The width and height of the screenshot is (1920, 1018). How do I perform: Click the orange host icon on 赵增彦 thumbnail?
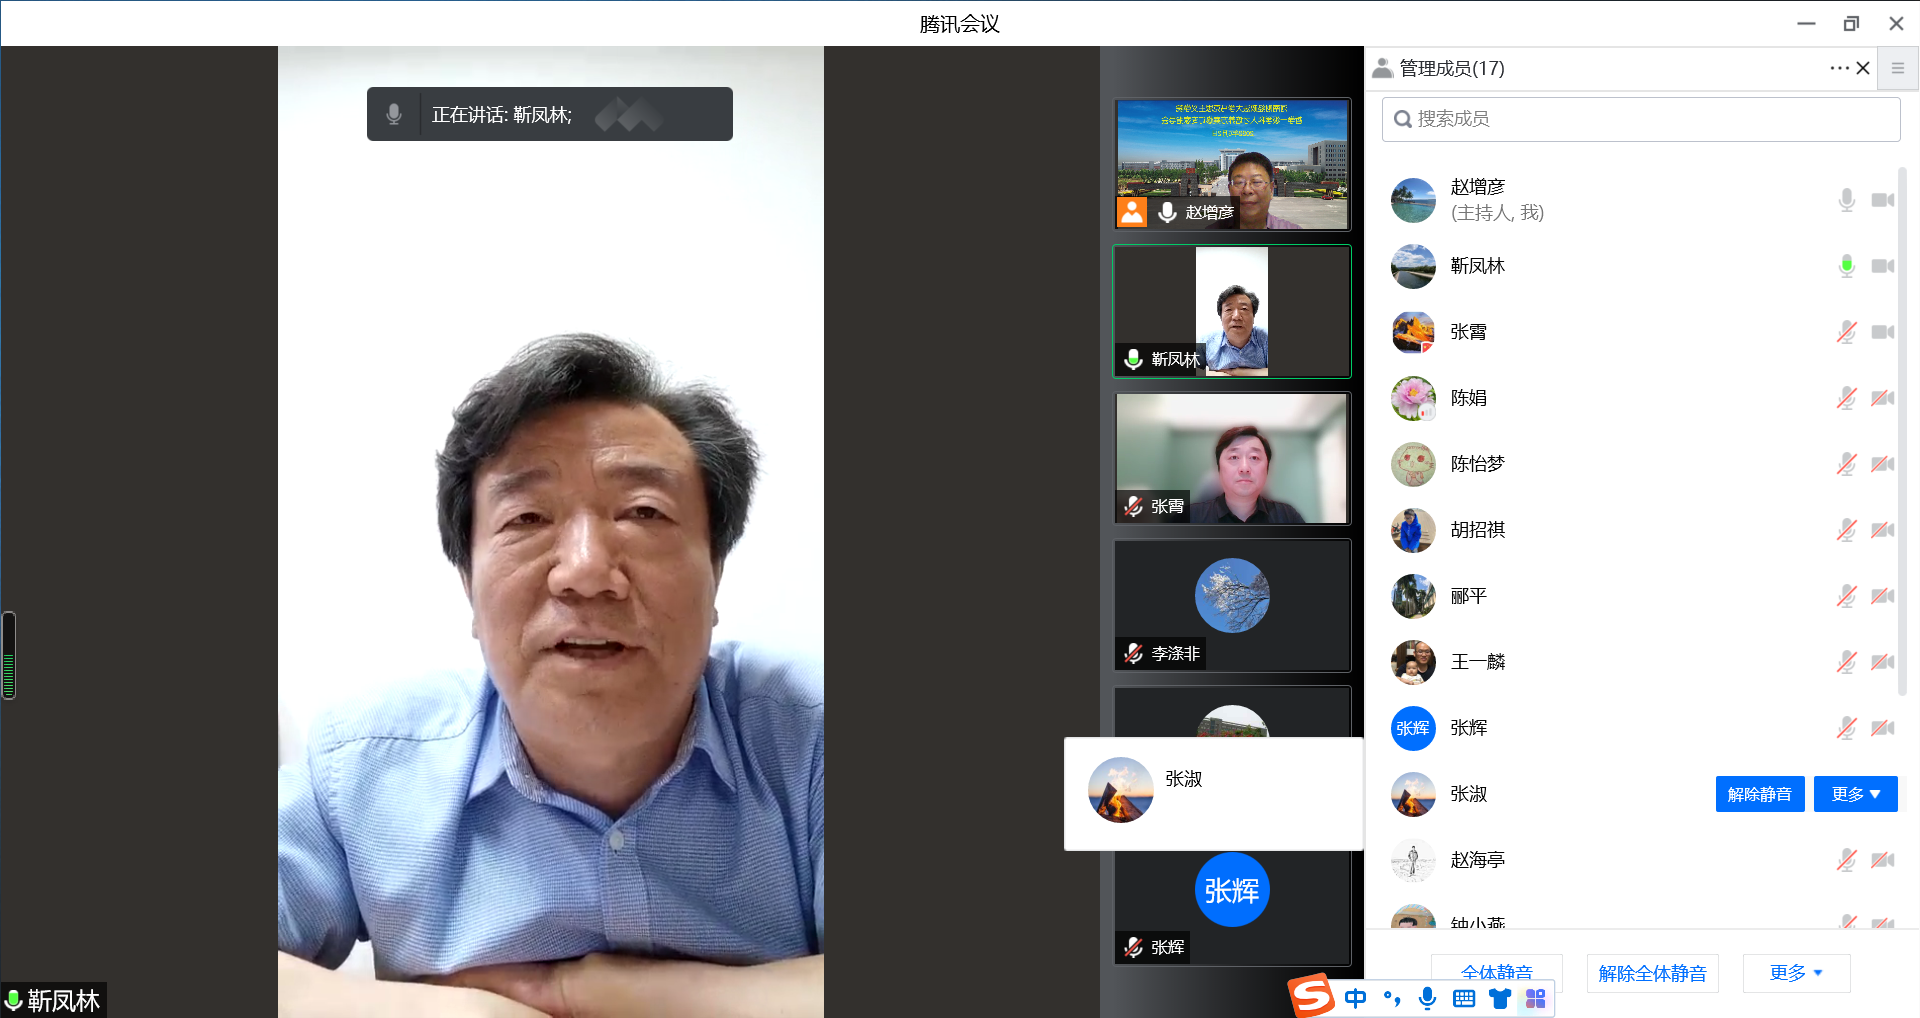click(1132, 212)
